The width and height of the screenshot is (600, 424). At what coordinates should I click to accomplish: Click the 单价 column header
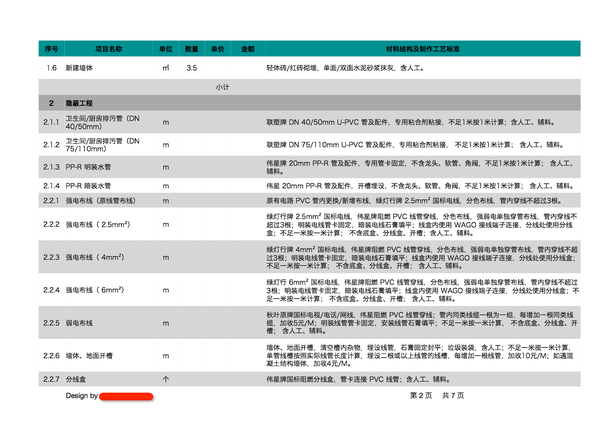click(218, 49)
